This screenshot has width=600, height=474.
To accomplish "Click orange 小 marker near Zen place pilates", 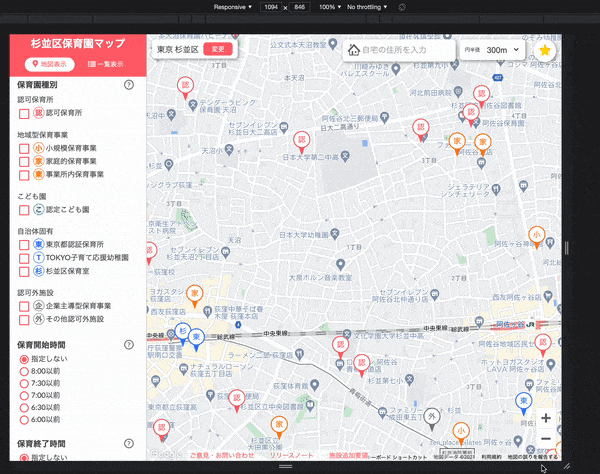I will [x=461, y=433].
